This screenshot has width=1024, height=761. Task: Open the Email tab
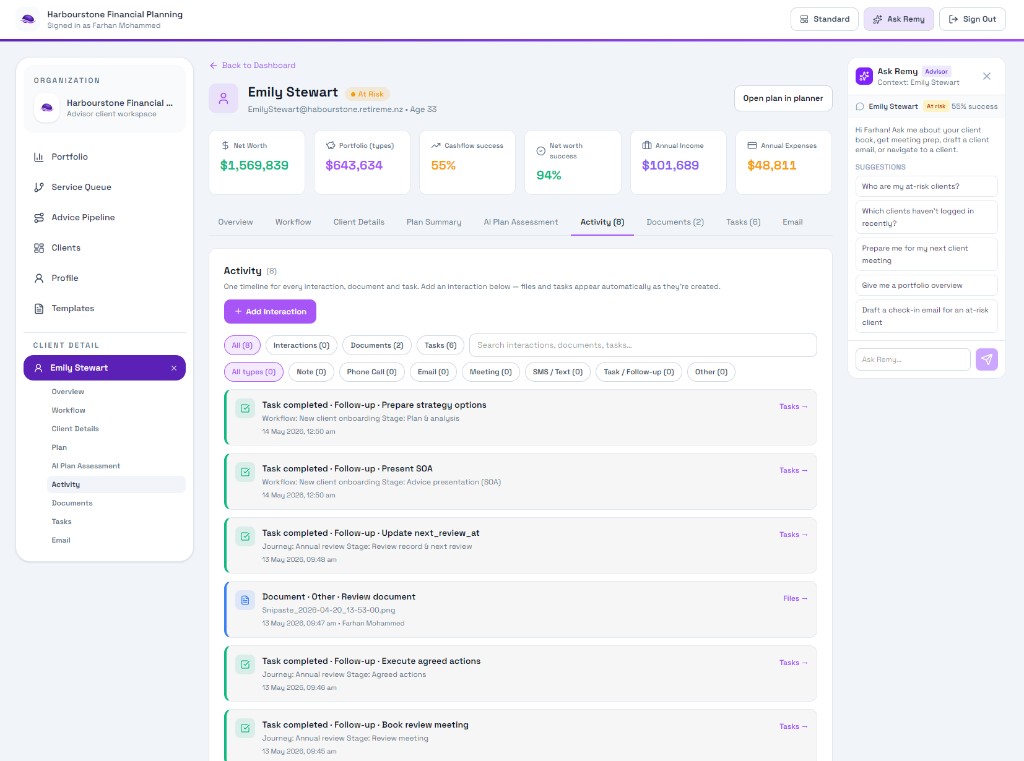tap(792, 223)
